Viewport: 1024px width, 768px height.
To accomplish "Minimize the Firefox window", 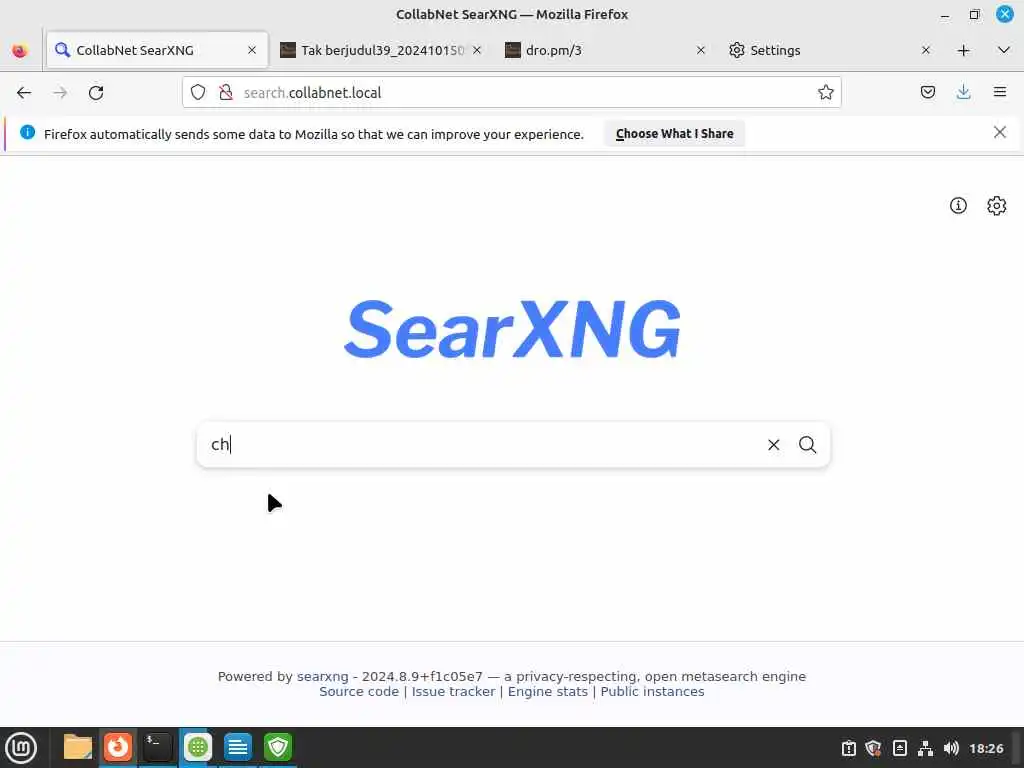I will coord(945,14).
